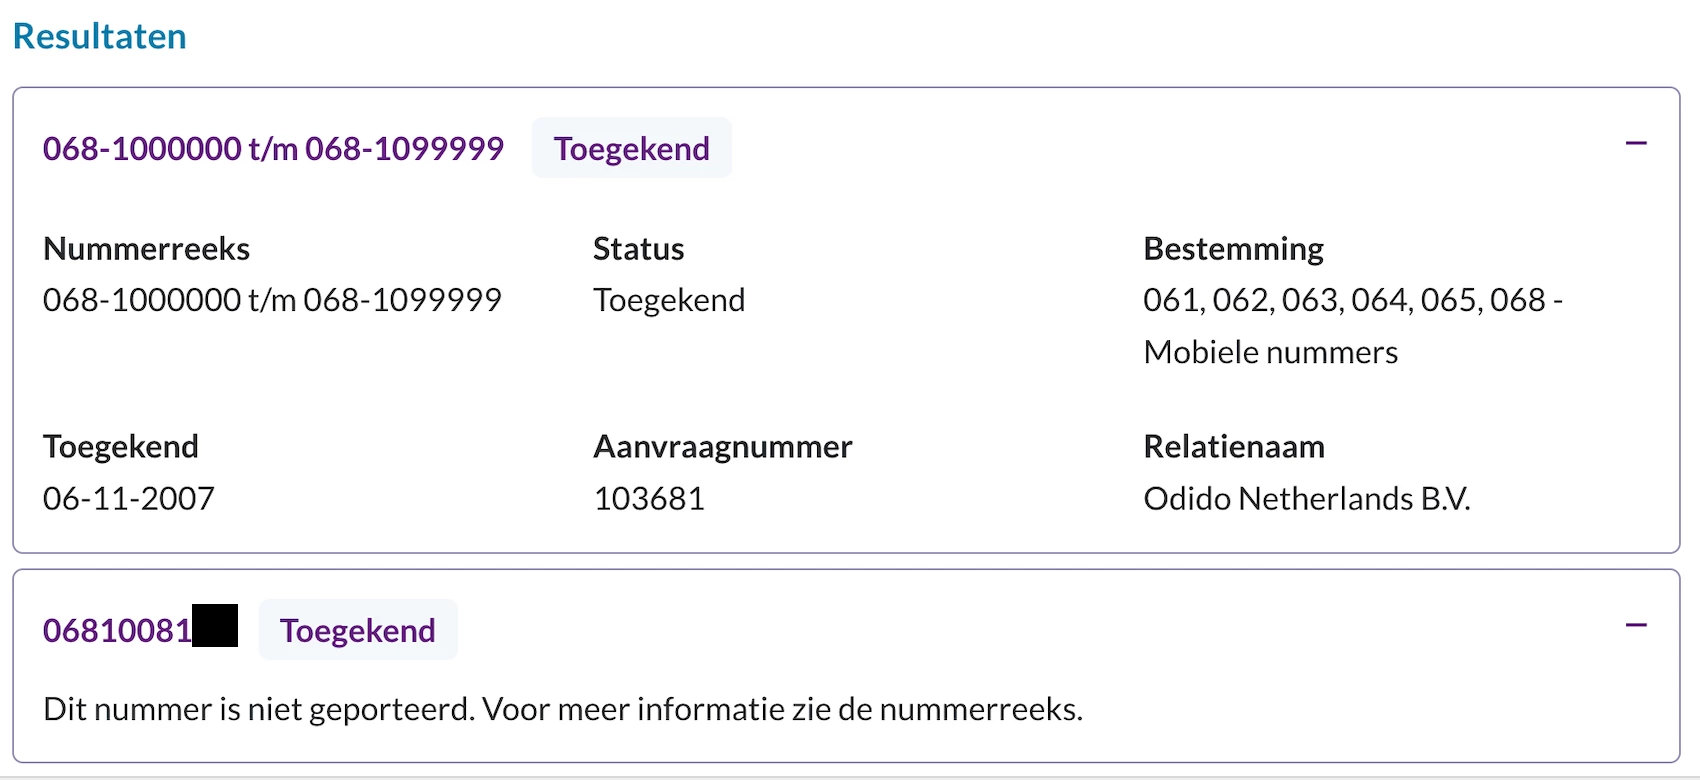This screenshot has height=780, width=1700.
Task: Select the Toegekend value under Status
Action: (669, 300)
